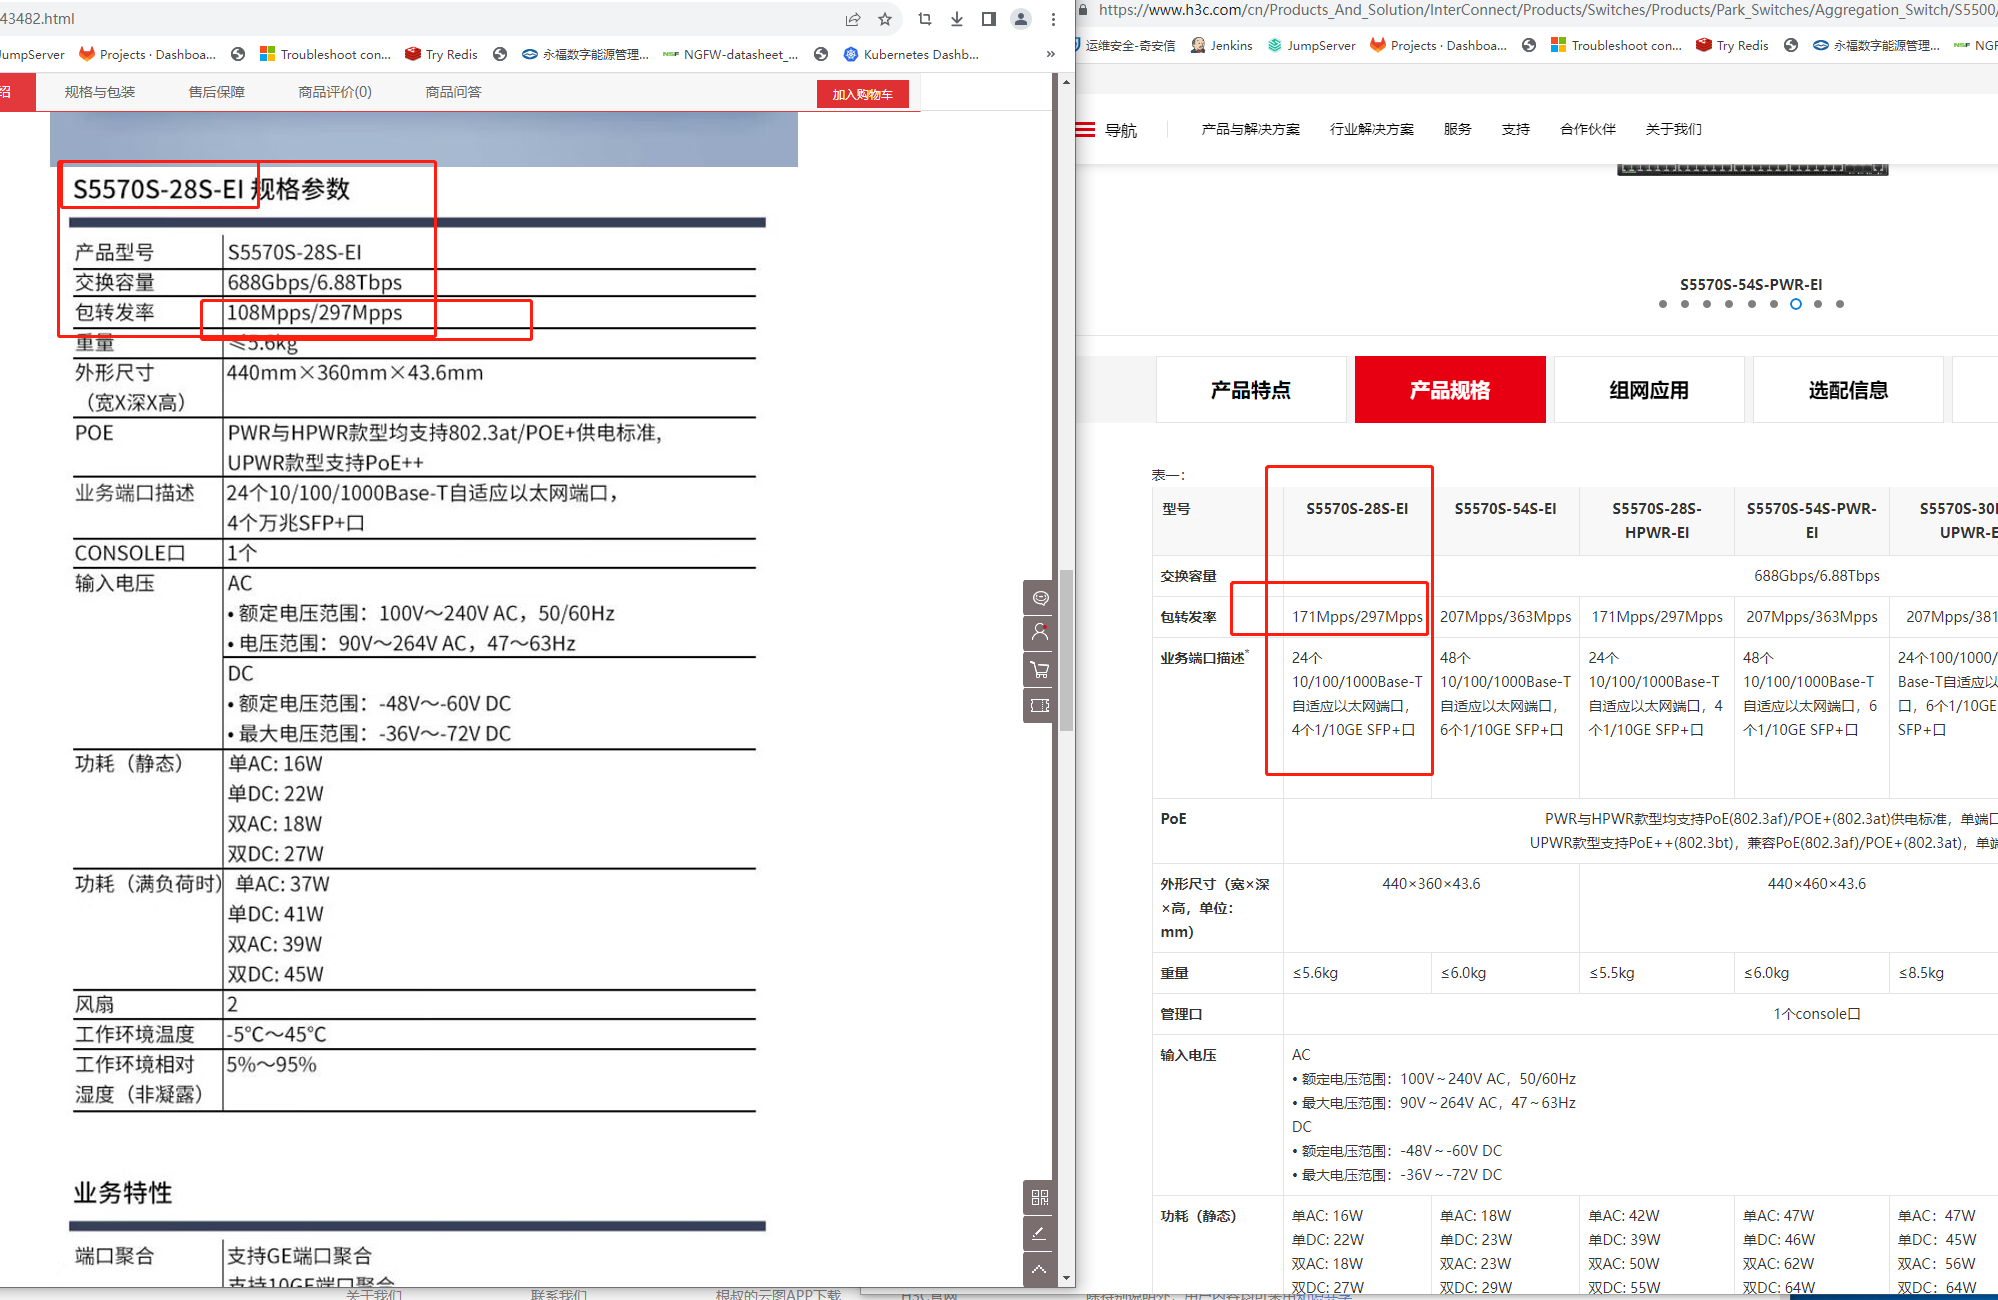This screenshot has width=1998, height=1300.
Task: Open the share page icon
Action: 853,19
